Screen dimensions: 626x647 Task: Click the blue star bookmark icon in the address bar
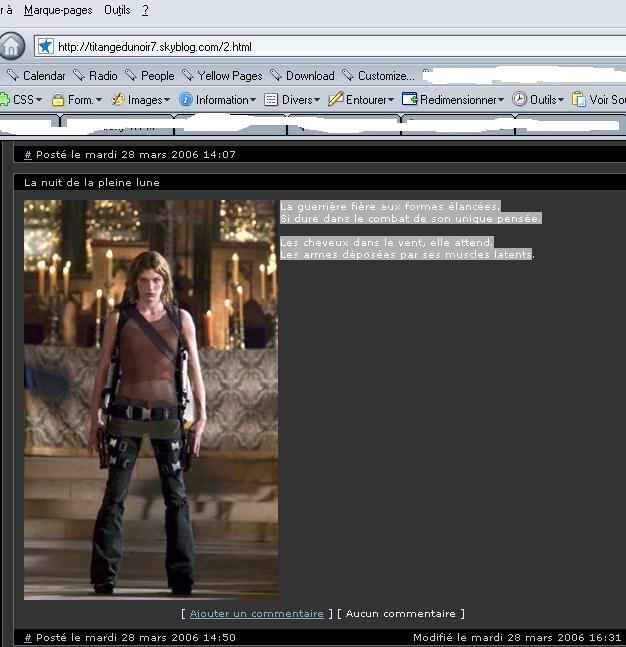(45, 46)
